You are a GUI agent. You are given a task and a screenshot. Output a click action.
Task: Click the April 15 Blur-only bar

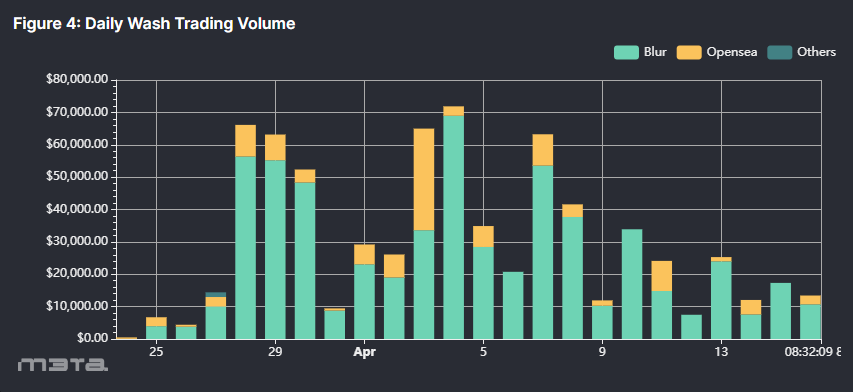(x=781, y=311)
